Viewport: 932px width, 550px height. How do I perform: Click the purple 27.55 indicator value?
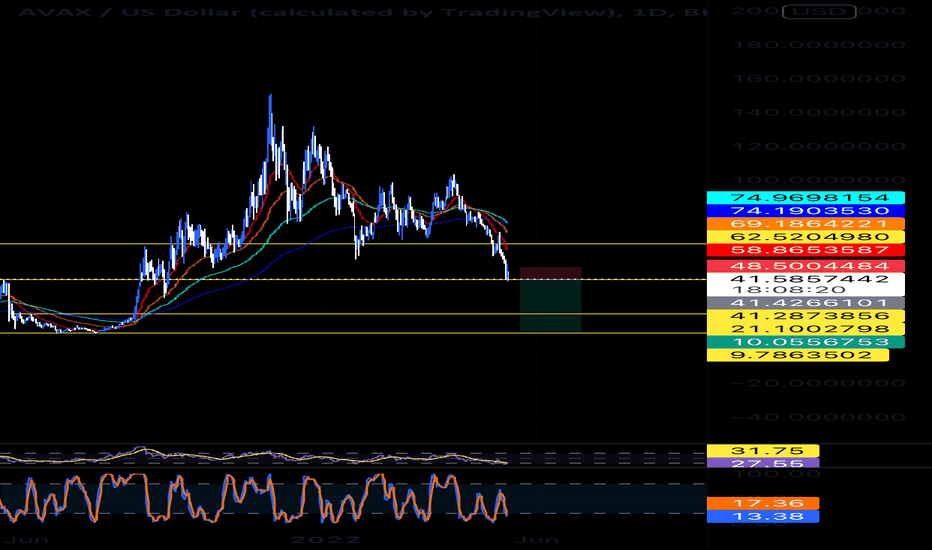(763, 463)
